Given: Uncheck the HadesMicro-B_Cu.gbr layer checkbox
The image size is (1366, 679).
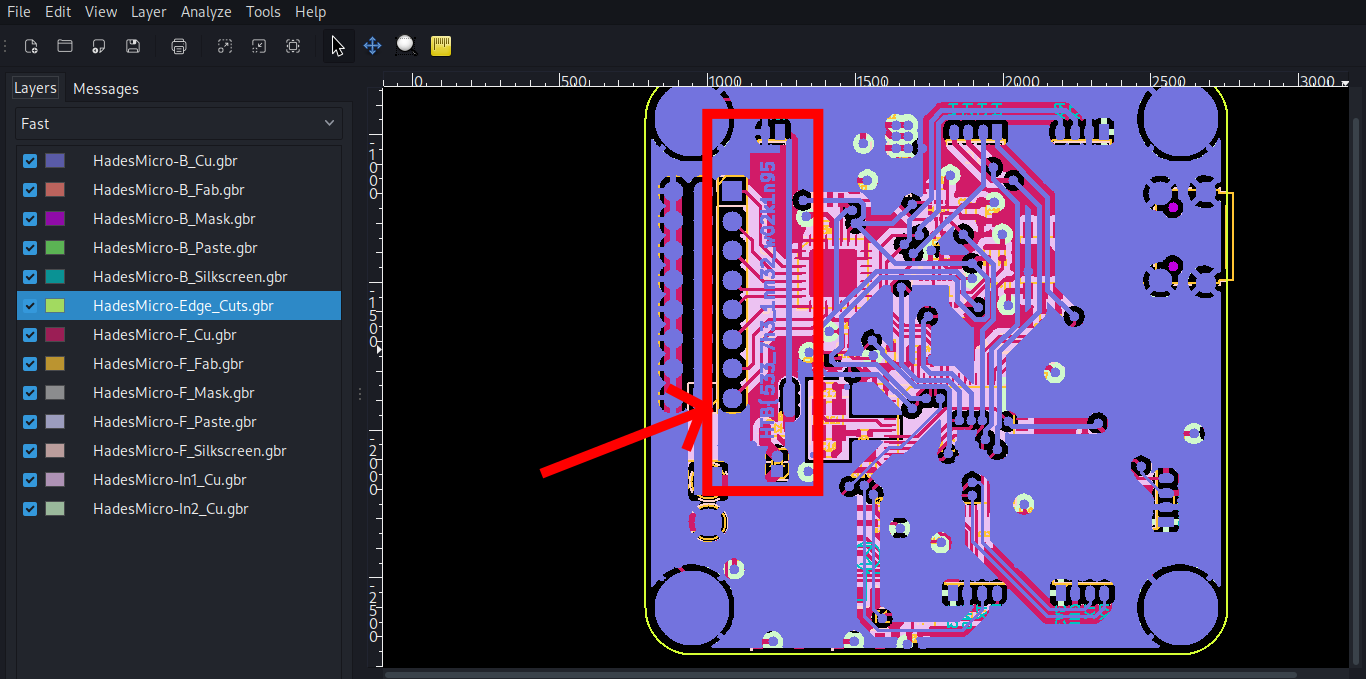Looking at the screenshot, I should (30, 161).
